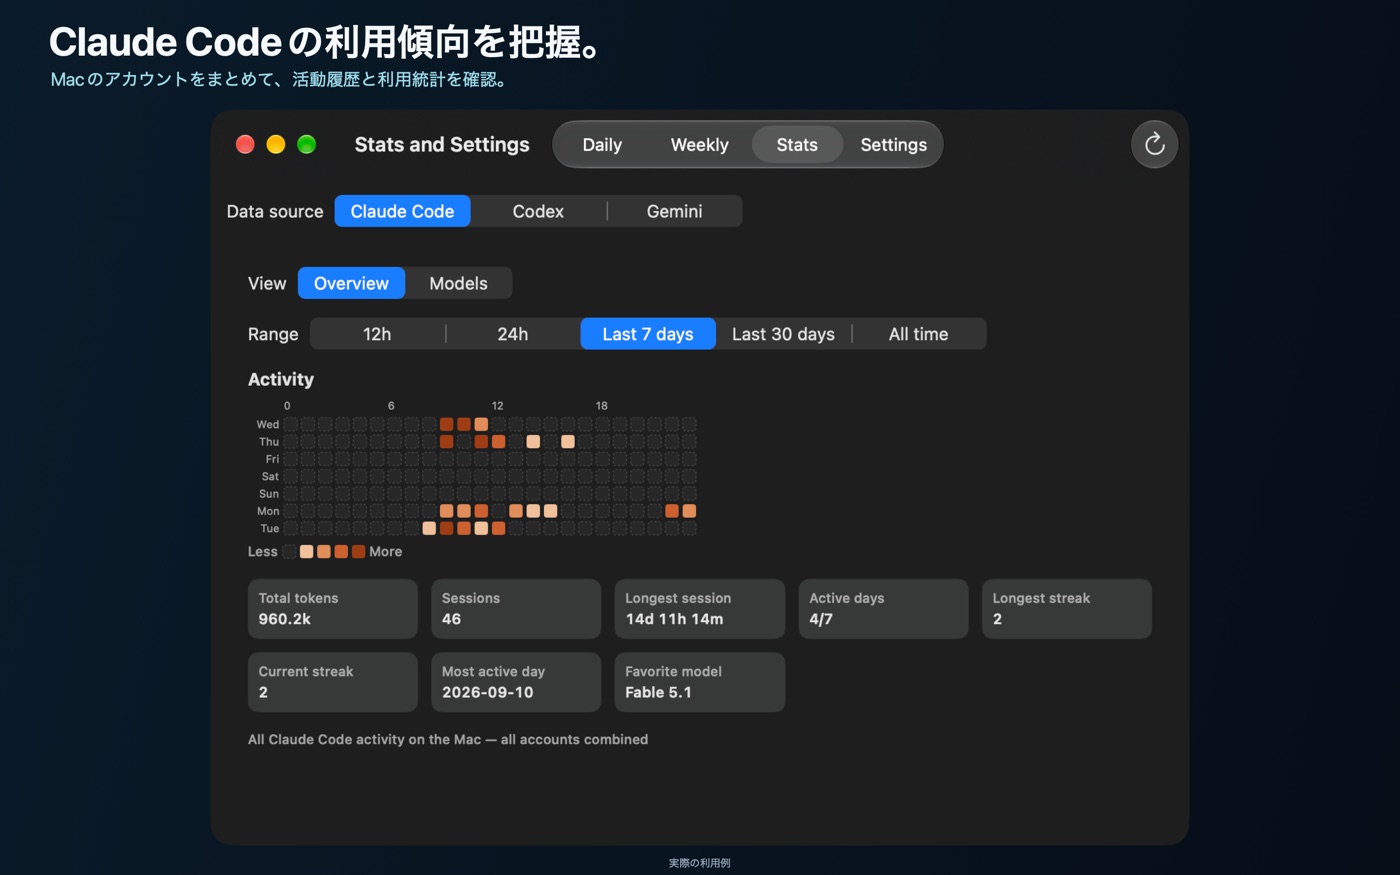Click the Wed row label in heatmap
Screen dimensions: 1400x875
[268, 424]
